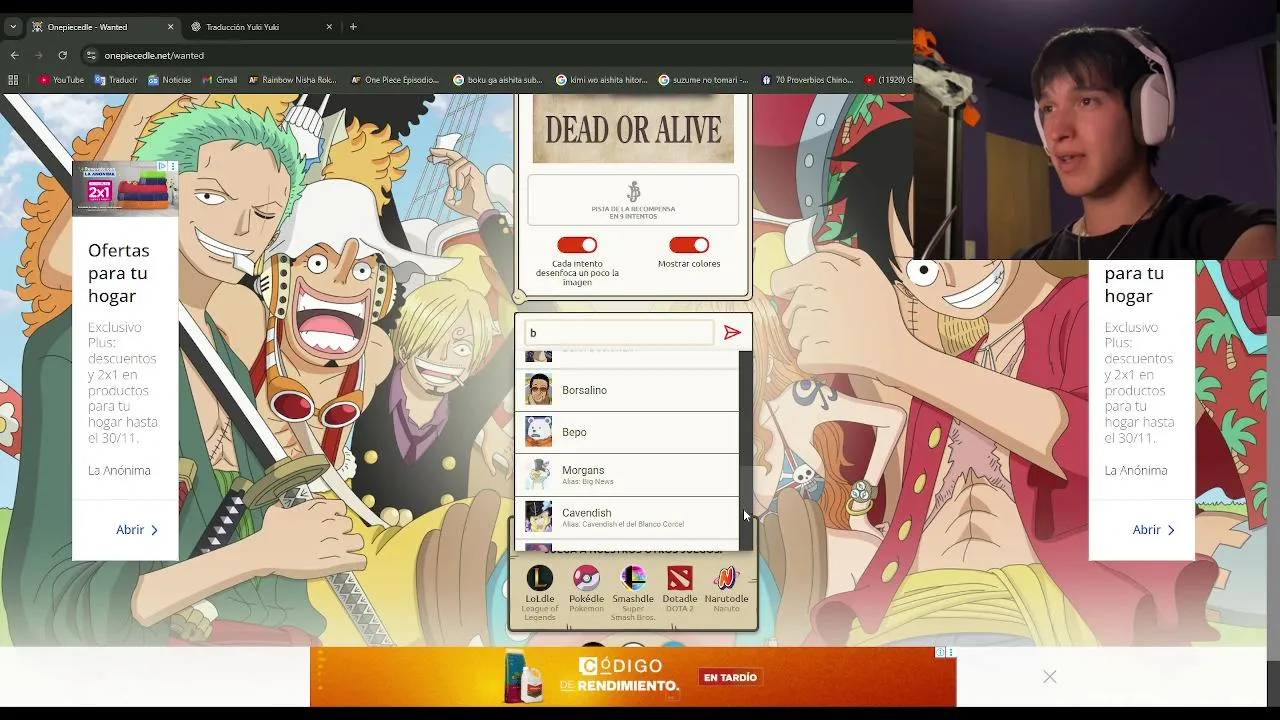Click the suggestion list scrollbar
The width and height of the screenshot is (1280, 720).
tap(745, 450)
